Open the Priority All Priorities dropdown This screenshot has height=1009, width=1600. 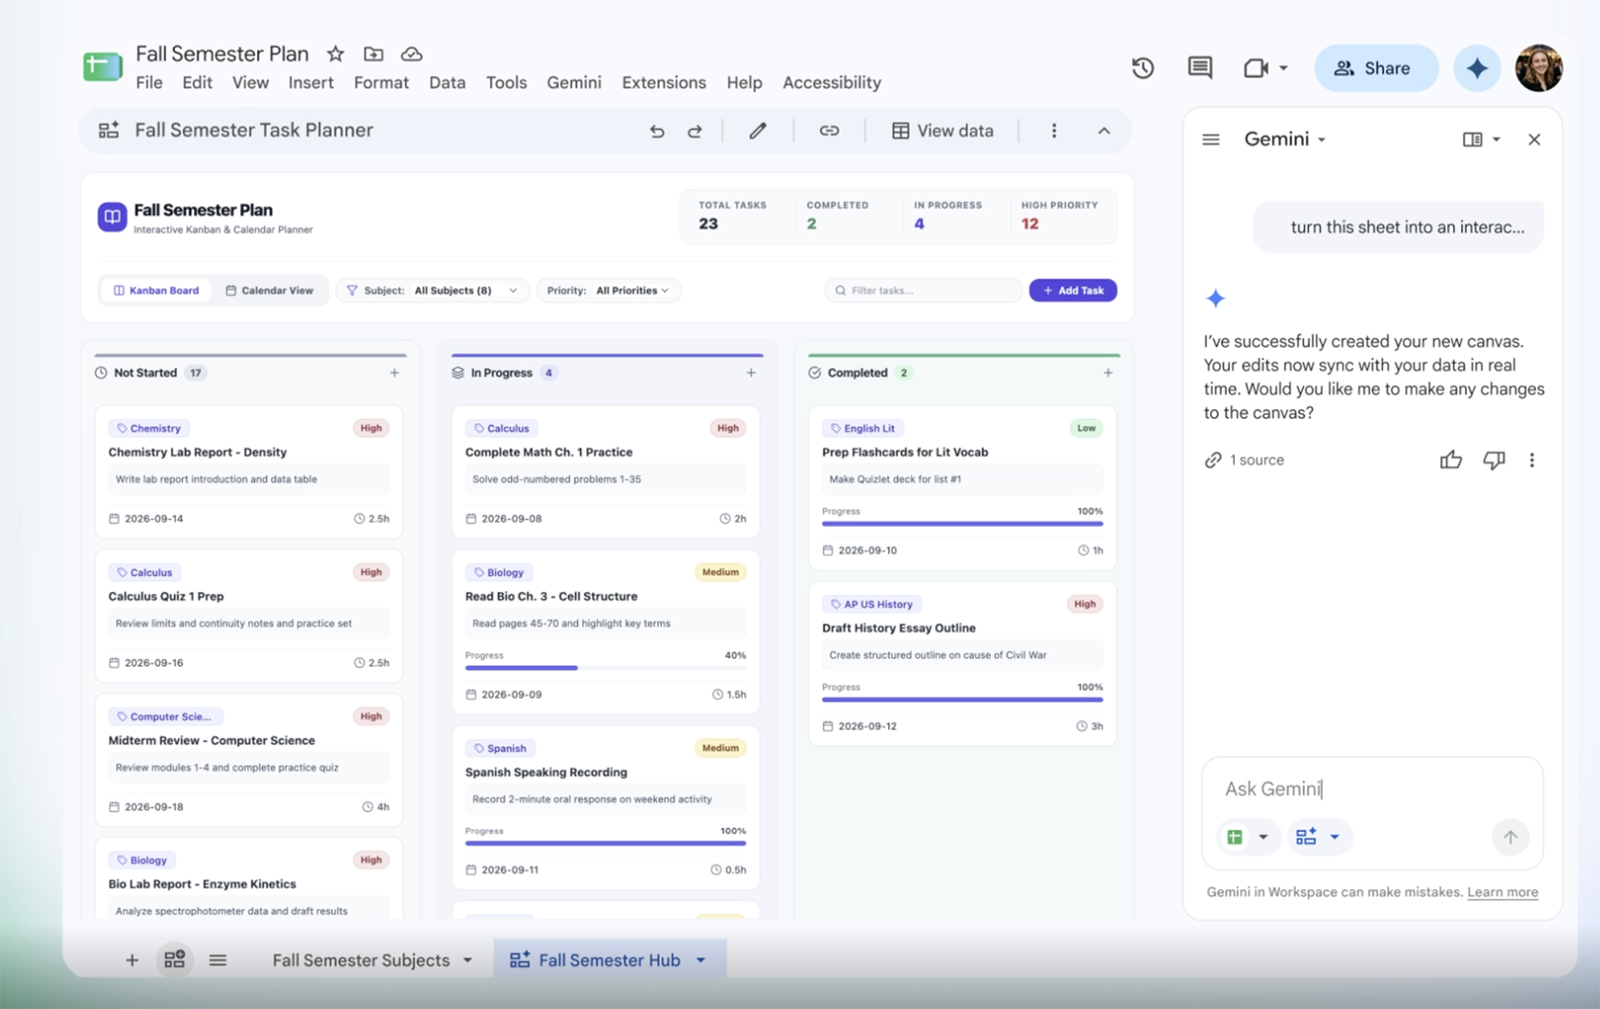[x=609, y=291]
